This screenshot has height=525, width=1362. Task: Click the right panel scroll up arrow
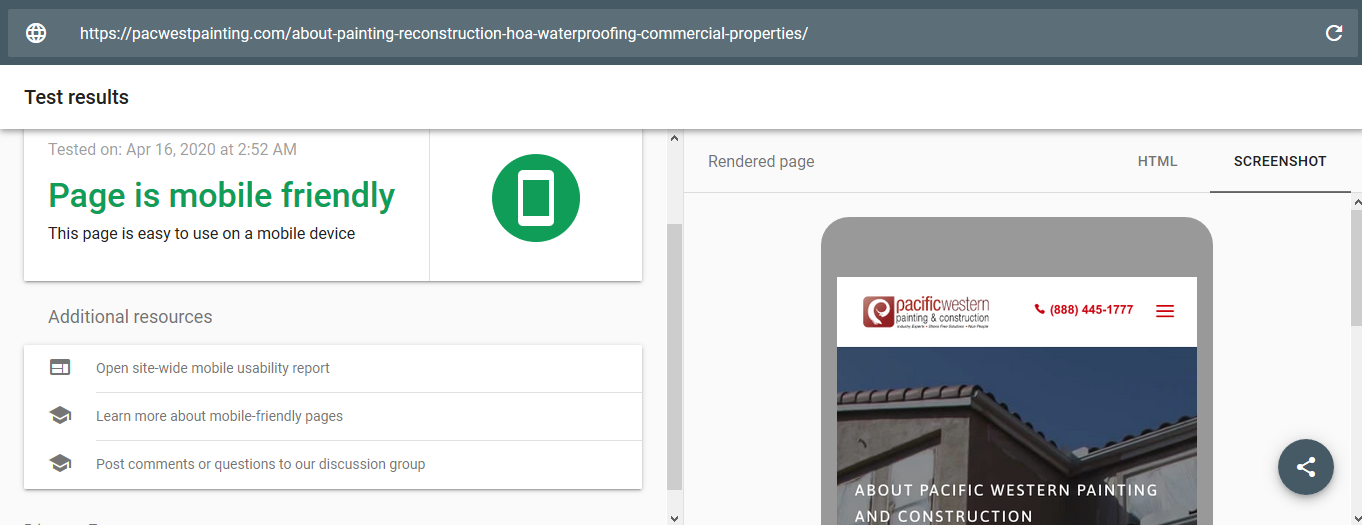pos(1356,204)
